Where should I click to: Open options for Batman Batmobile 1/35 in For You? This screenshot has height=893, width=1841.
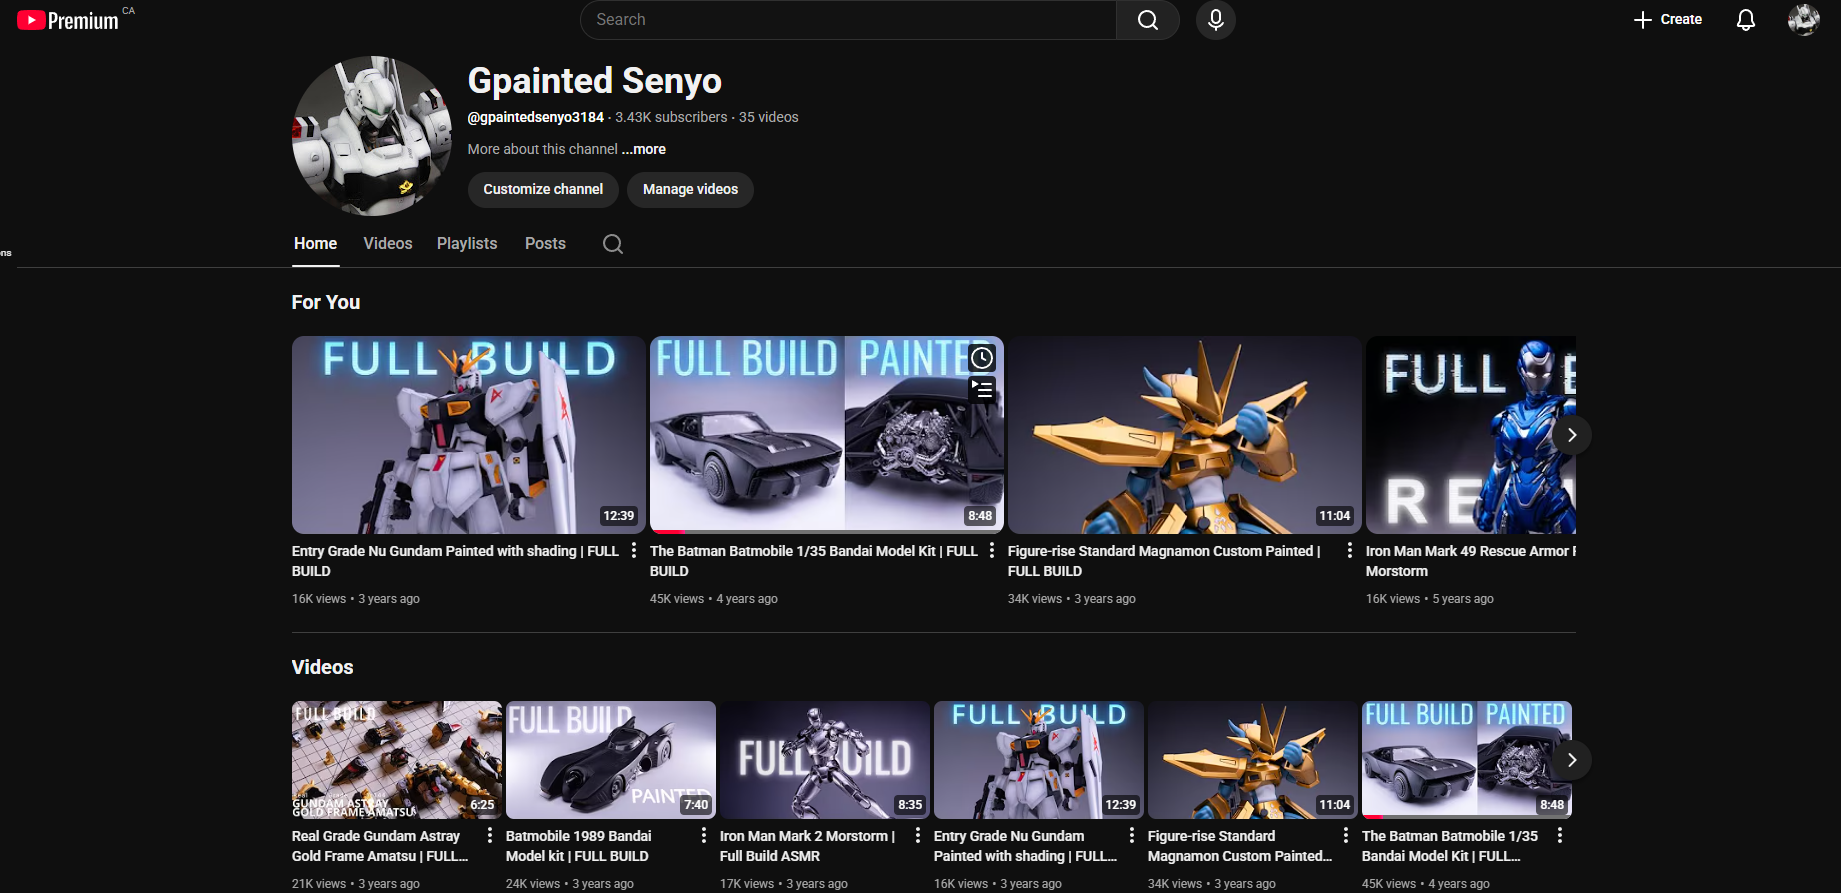[x=992, y=551]
